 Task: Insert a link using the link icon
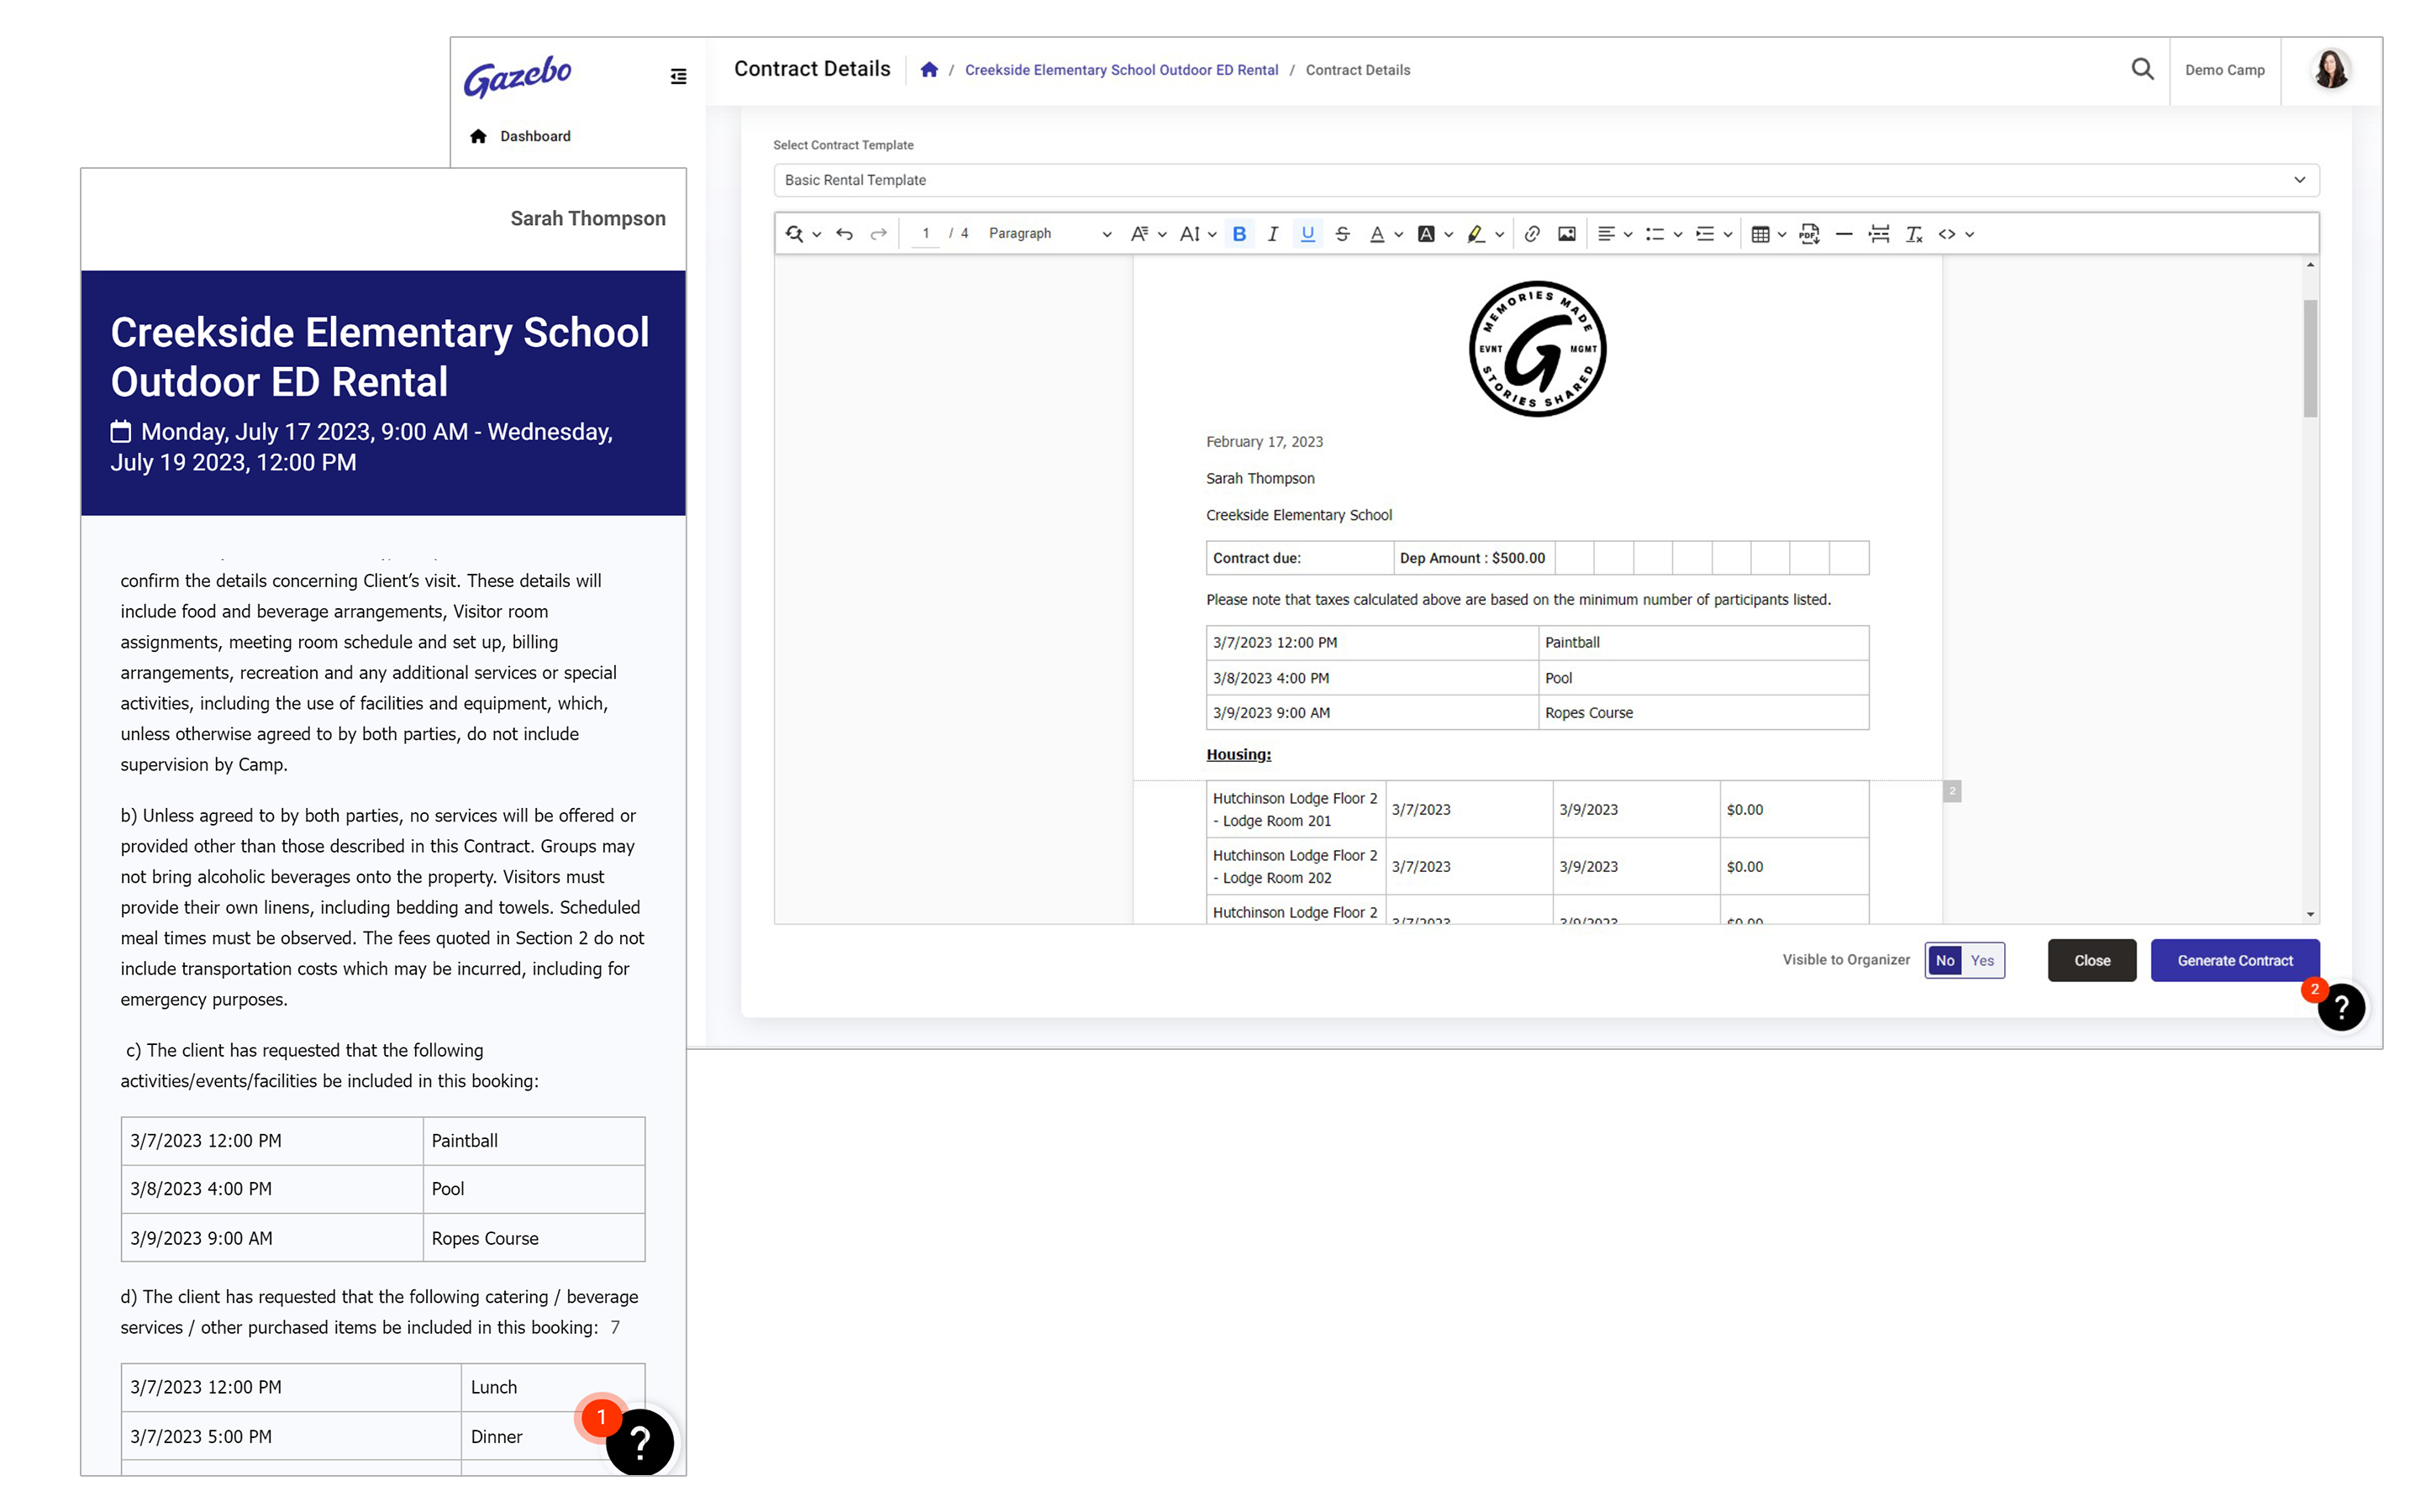[x=1531, y=234]
